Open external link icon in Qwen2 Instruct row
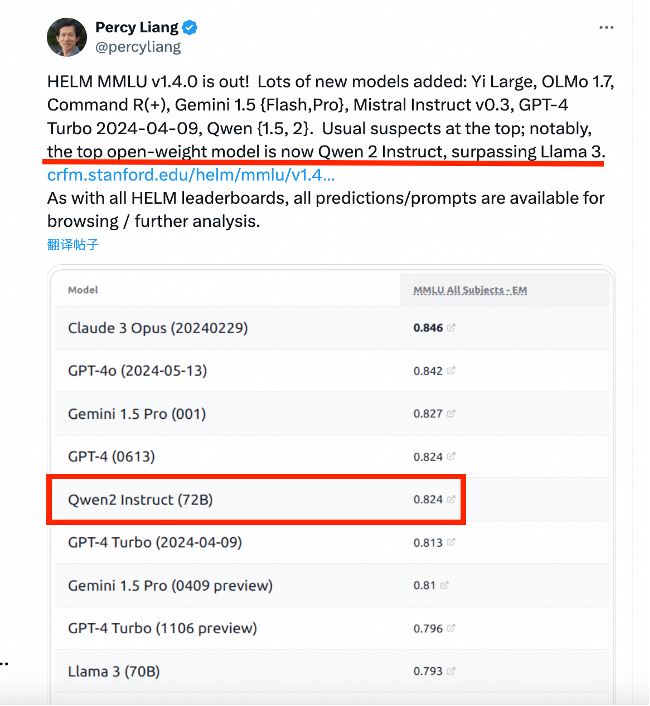 pyautogui.click(x=451, y=499)
